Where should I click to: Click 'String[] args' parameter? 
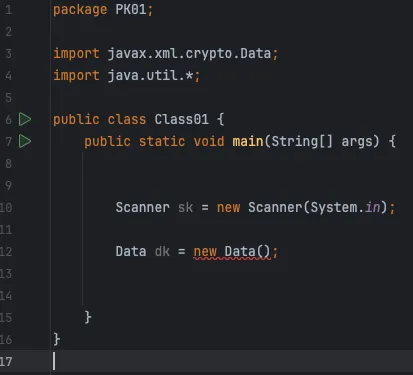[x=325, y=141]
